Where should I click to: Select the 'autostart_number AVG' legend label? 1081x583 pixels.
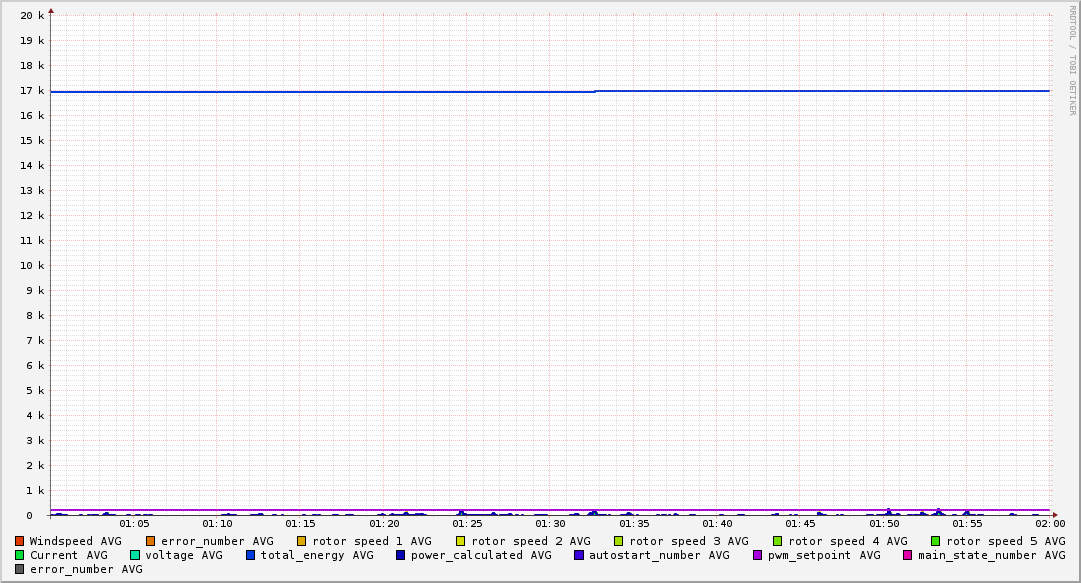(659, 555)
